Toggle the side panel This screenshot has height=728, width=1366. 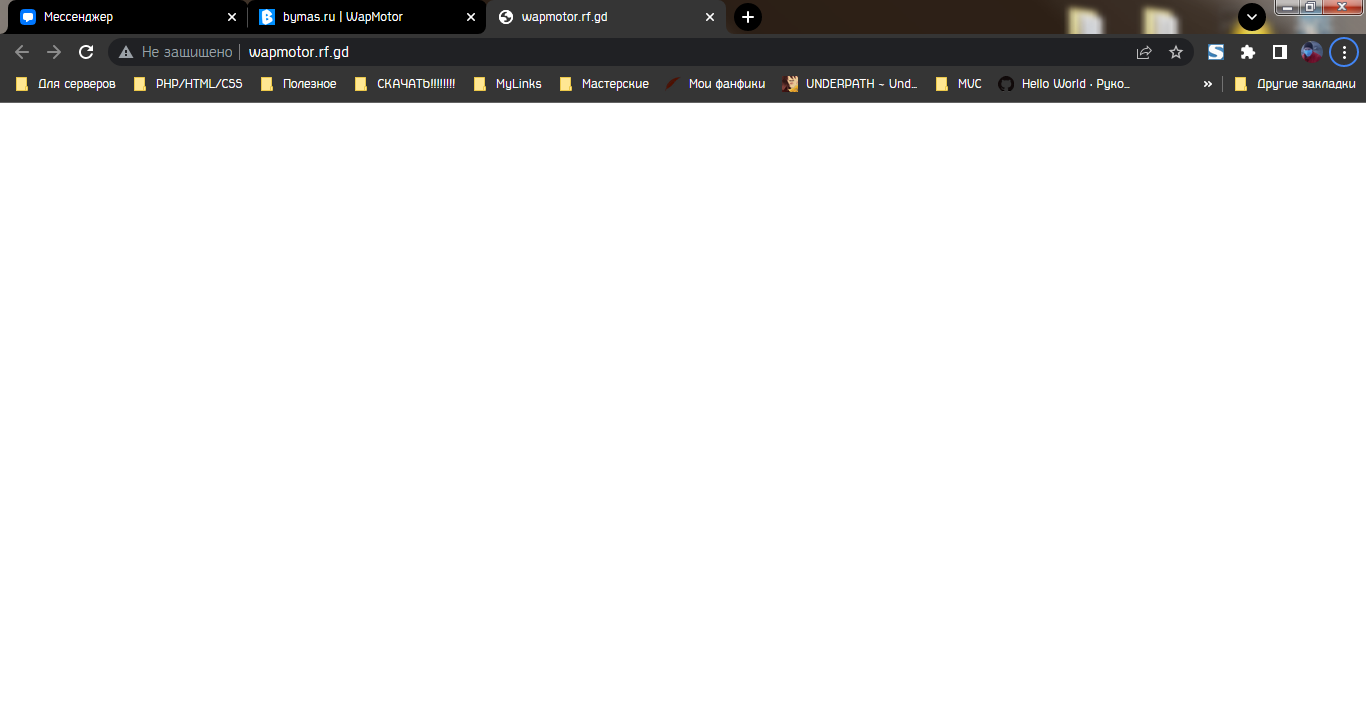pos(1279,52)
